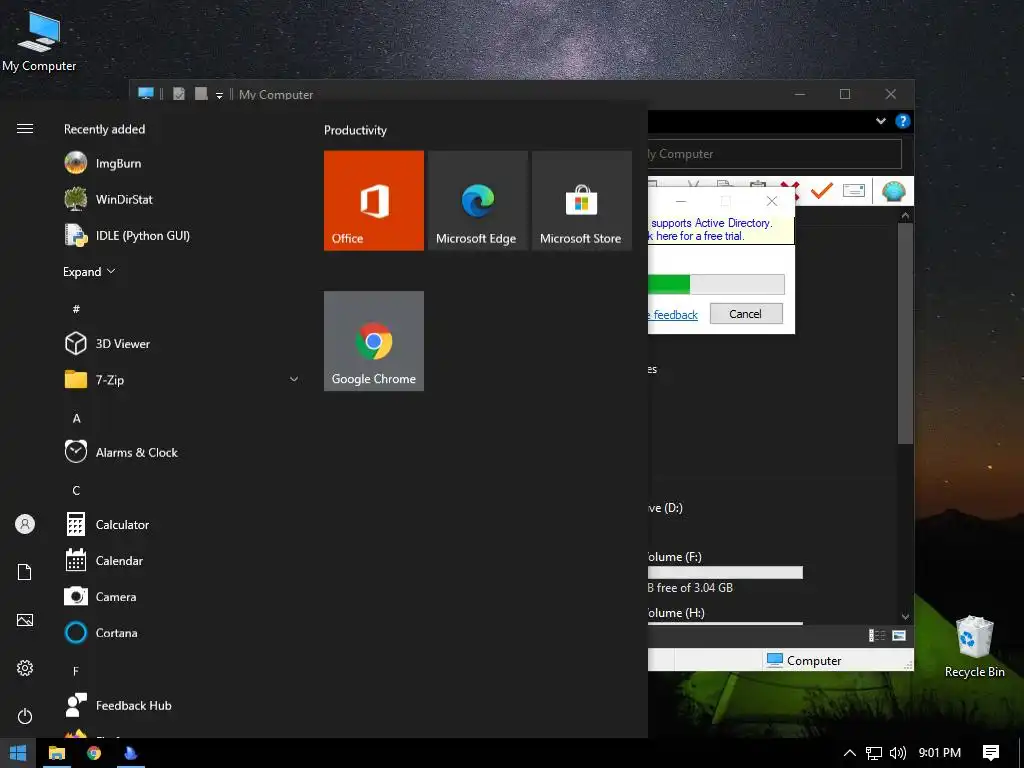Jump to letter A section header
The height and width of the screenshot is (768, 1024).
click(x=76, y=418)
